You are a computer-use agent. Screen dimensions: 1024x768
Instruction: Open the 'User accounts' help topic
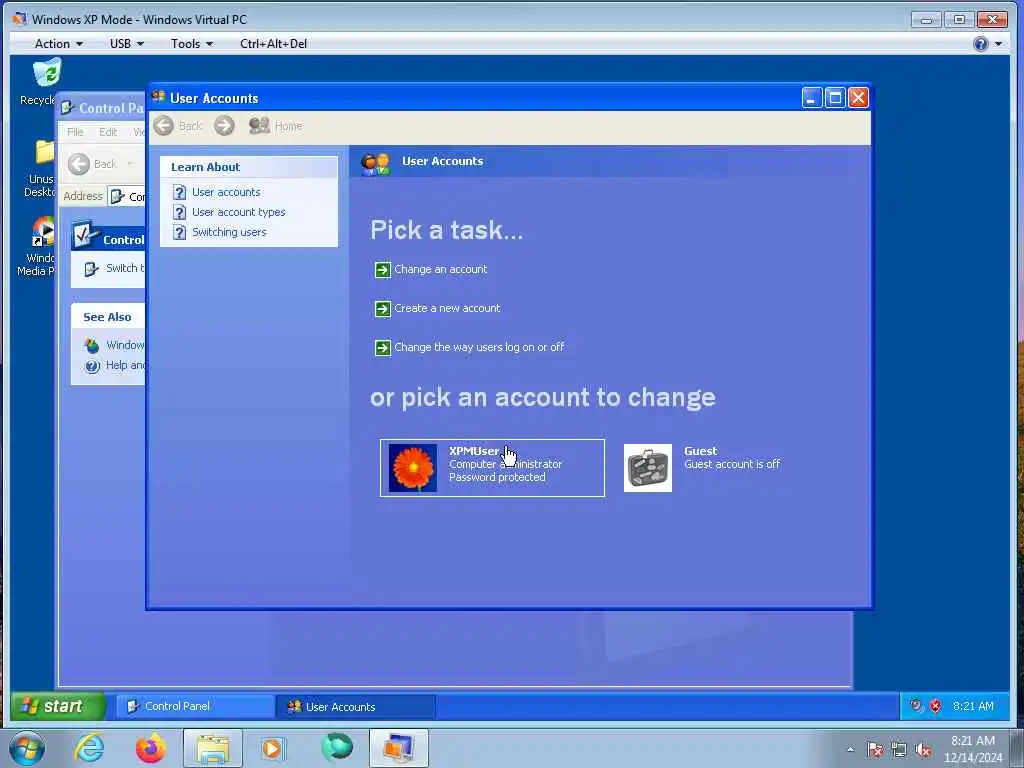(226, 192)
